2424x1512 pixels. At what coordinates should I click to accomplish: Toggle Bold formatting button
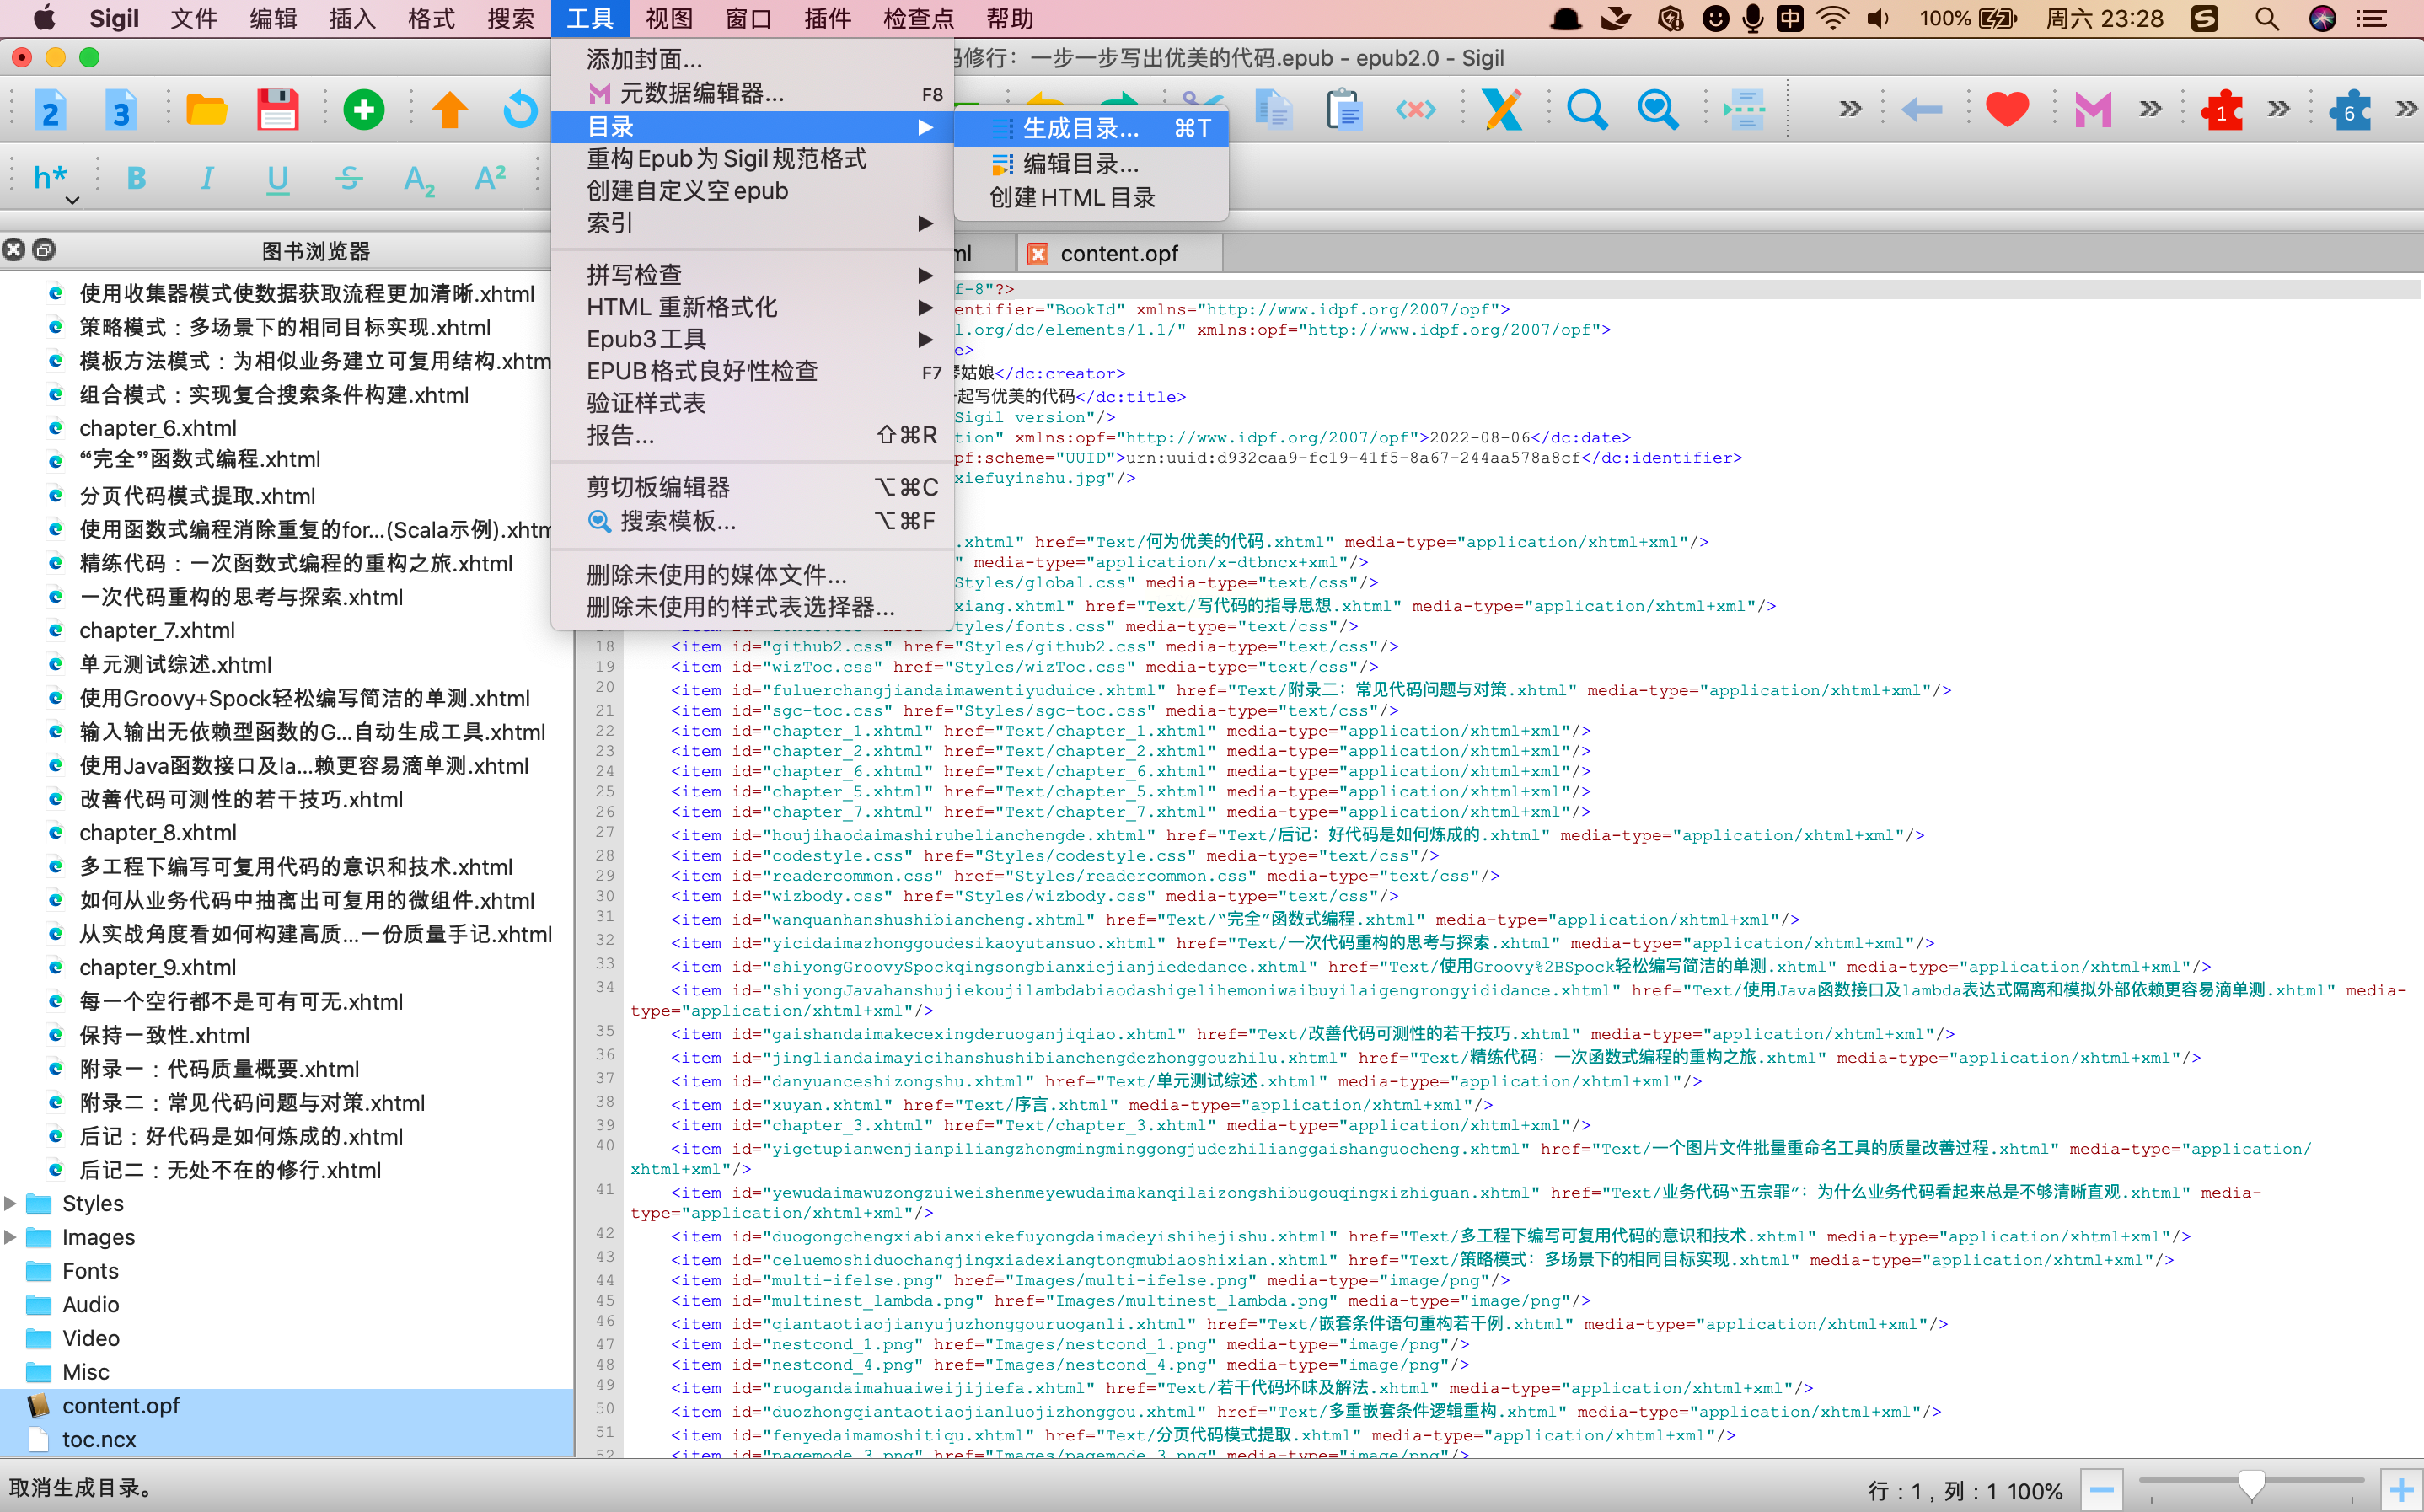[136, 178]
